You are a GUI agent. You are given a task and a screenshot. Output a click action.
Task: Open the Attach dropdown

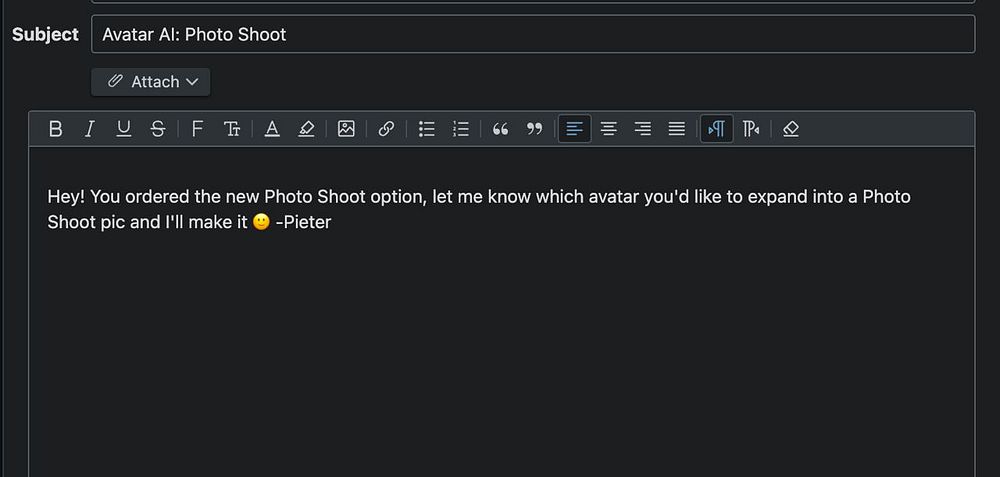point(151,82)
